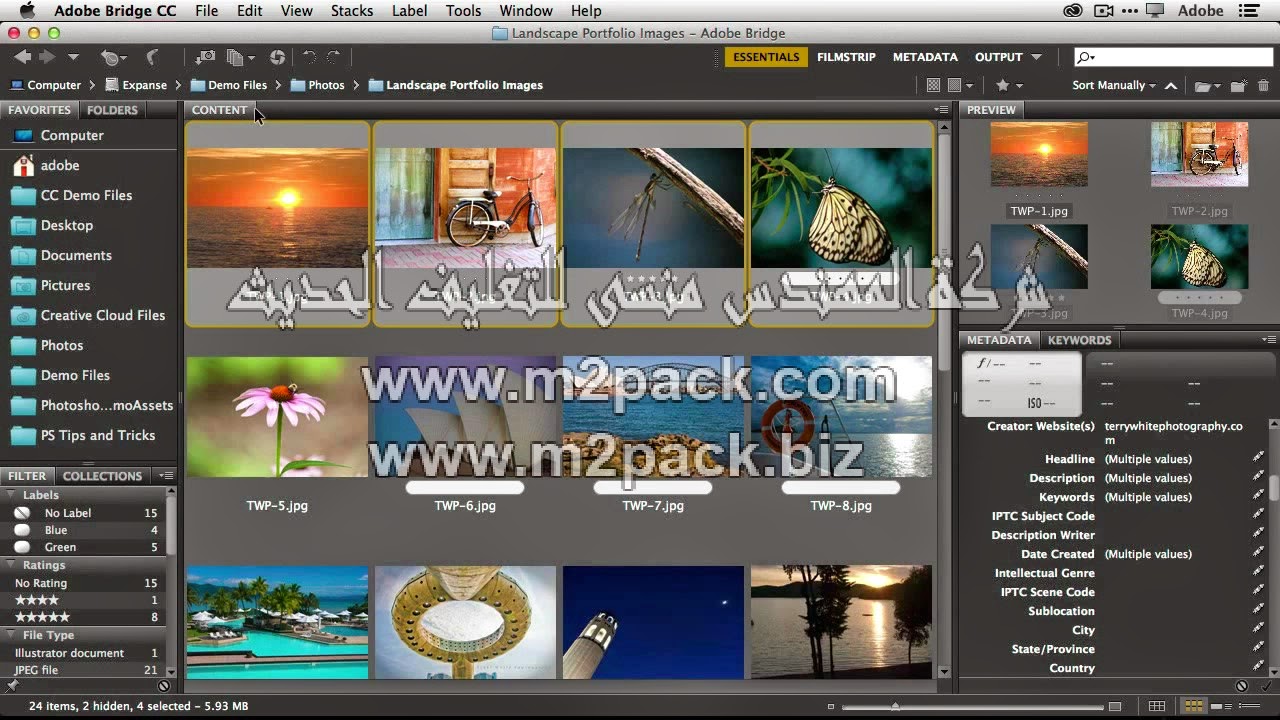Create a new folder with folder-star icon
This screenshot has height=720, width=1280.
tap(1239, 86)
